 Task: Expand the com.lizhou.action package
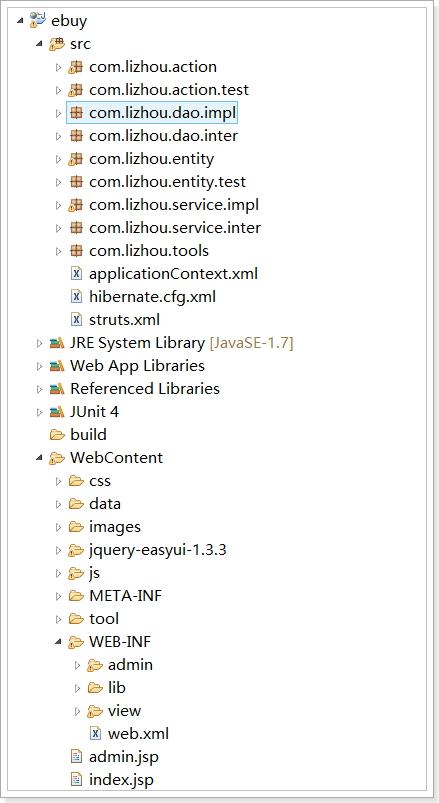[58, 67]
